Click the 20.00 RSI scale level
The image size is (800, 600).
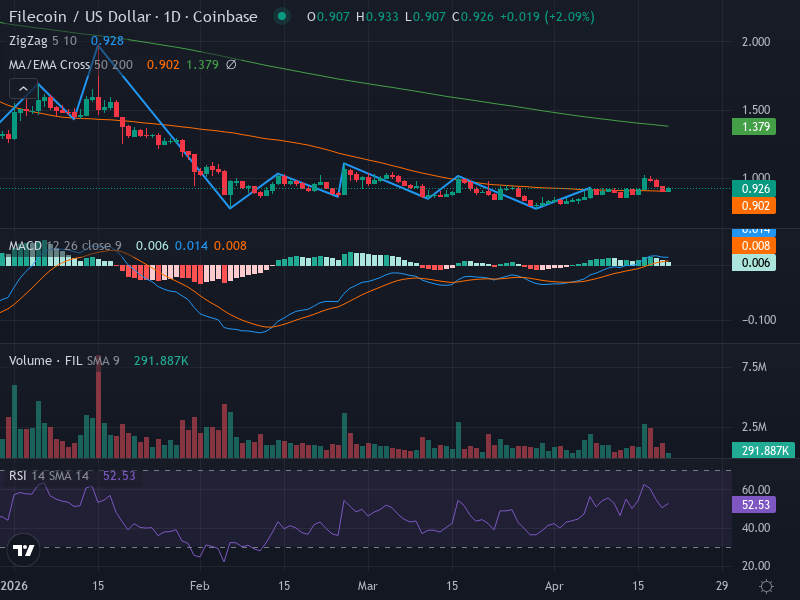(x=756, y=565)
